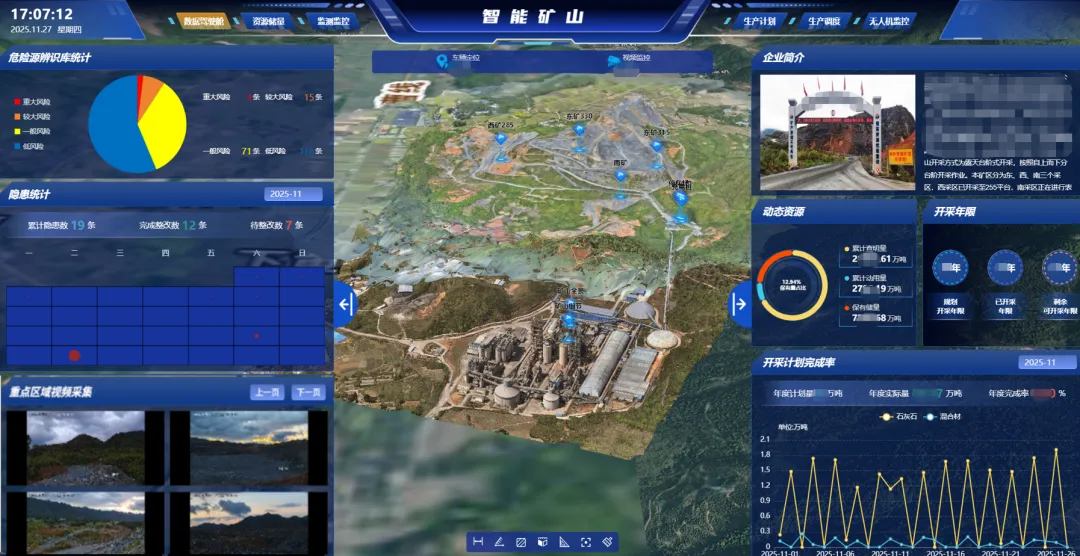The height and width of the screenshot is (556, 1080).
Task: Toggle 重大风险 legend item
Action: pos(32,102)
